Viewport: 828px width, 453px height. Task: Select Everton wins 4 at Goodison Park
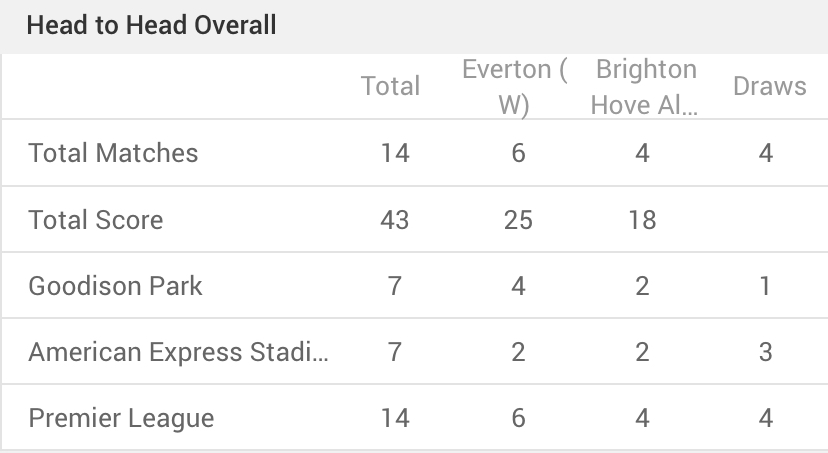pyautogui.click(x=518, y=286)
